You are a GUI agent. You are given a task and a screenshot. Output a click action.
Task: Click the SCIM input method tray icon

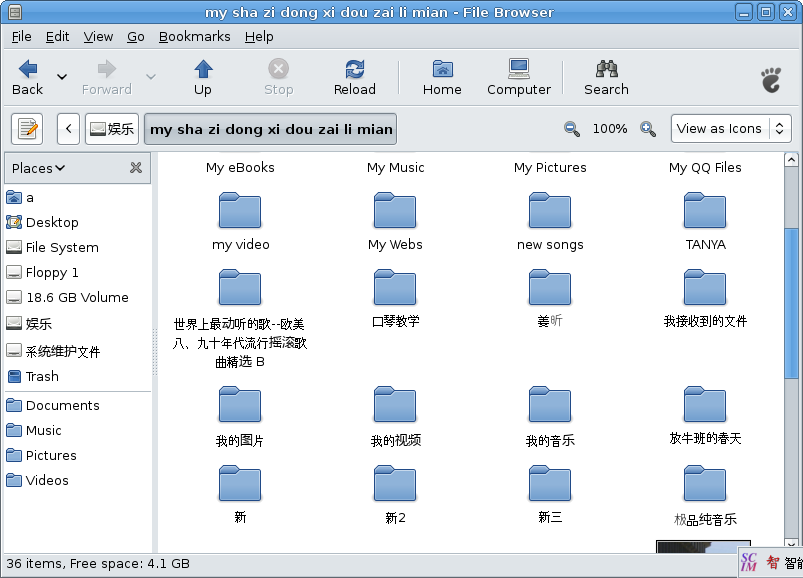pyautogui.click(x=749, y=562)
